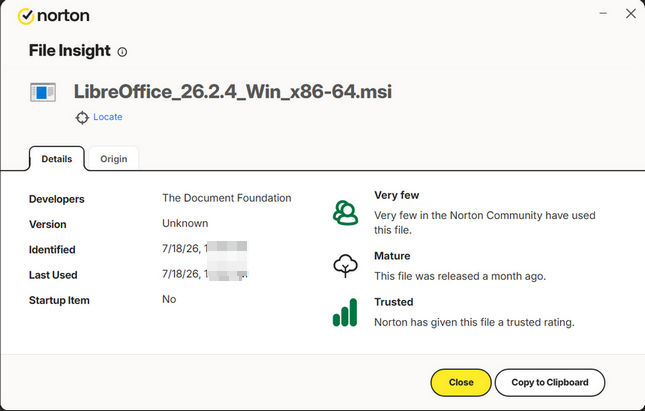Click the Unknown version value
This screenshot has width=645, height=411.
coord(185,223)
